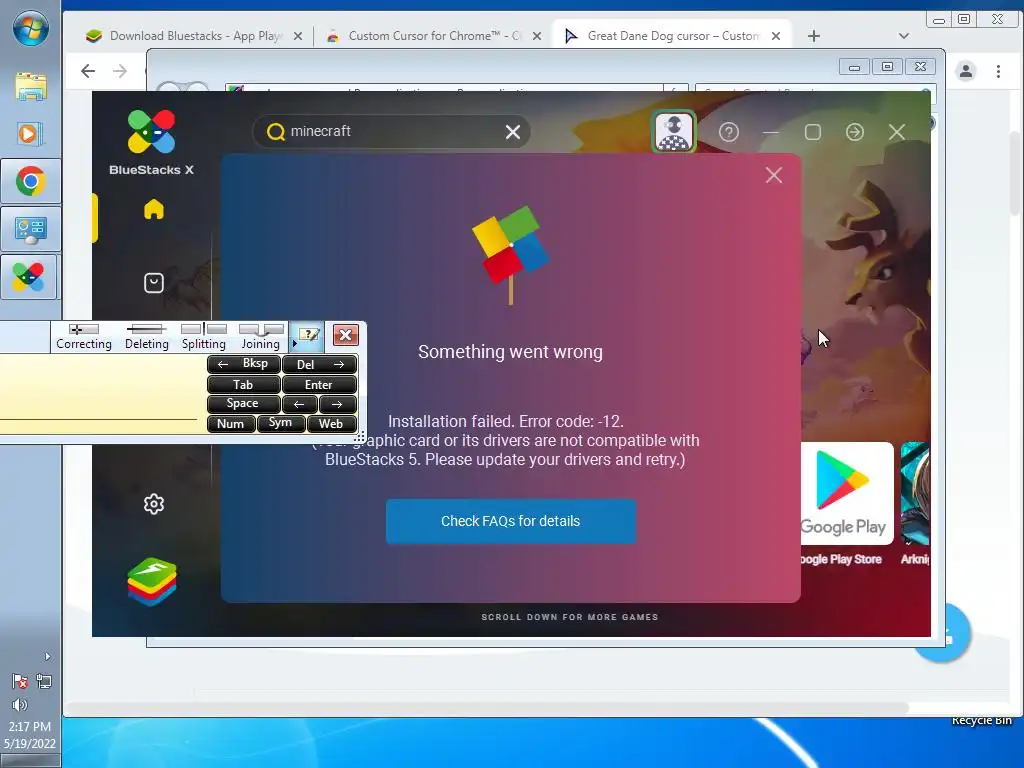The image size is (1024, 768).
Task: Click the Enter key on input panel
Action: click(320, 385)
